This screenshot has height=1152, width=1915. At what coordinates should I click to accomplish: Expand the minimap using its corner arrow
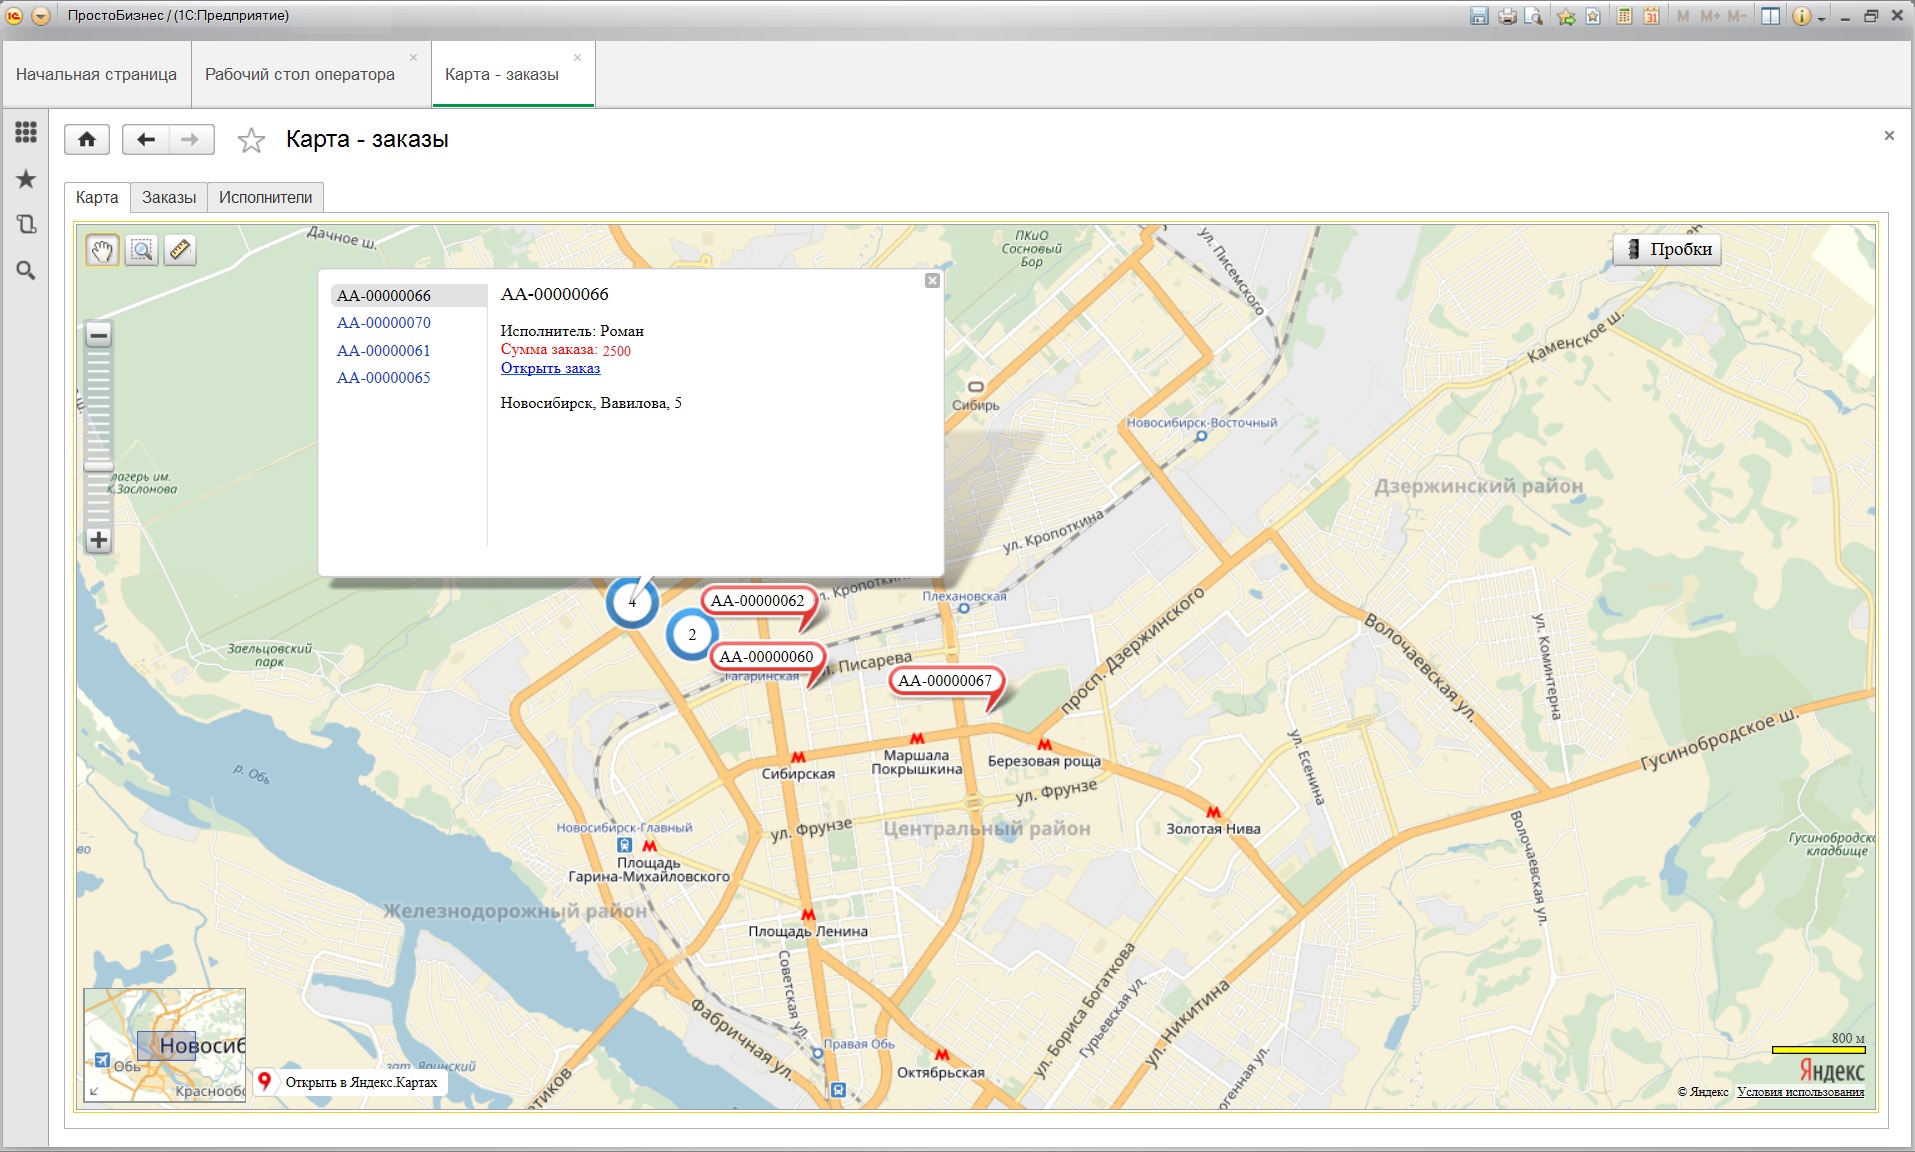point(94,1091)
